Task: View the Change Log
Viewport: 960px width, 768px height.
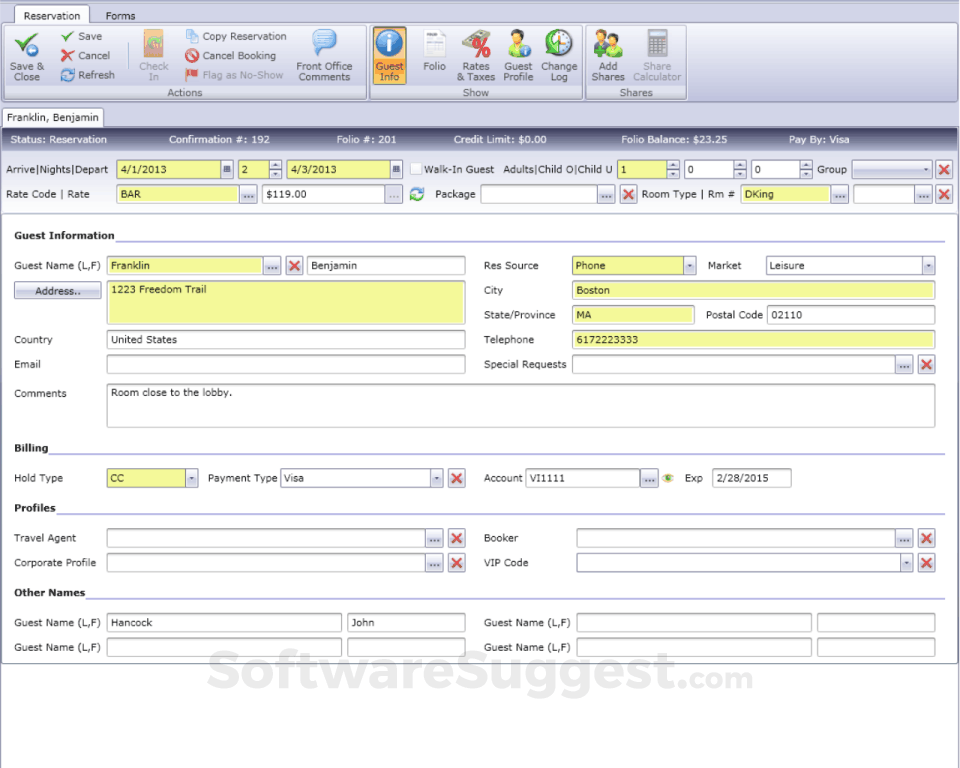Action: pyautogui.click(x=559, y=55)
